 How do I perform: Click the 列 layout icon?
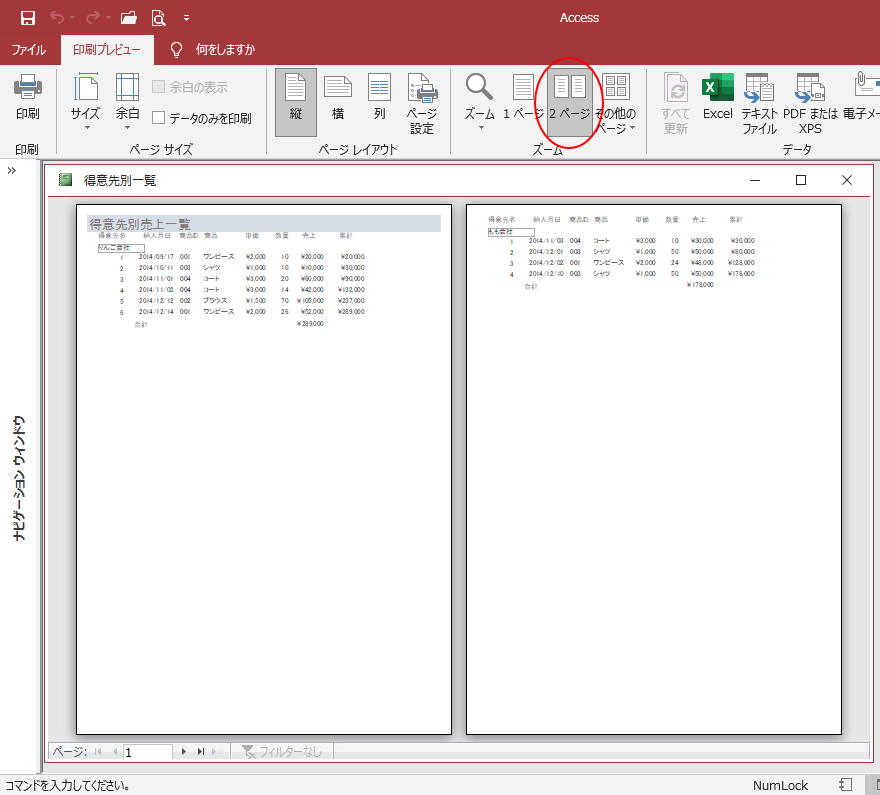coord(379,100)
